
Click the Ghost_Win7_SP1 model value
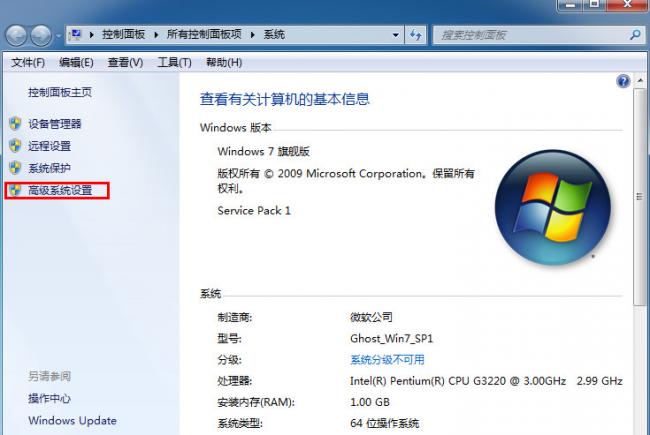point(392,339)
